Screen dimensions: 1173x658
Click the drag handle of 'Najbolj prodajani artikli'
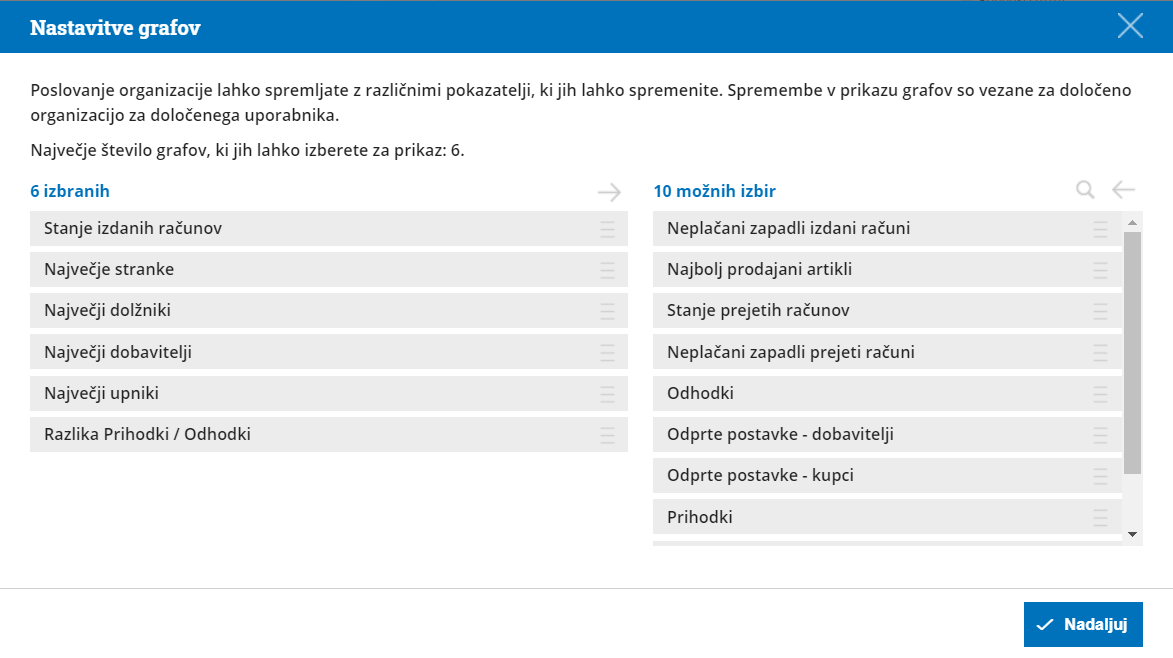coord(1100,270)
